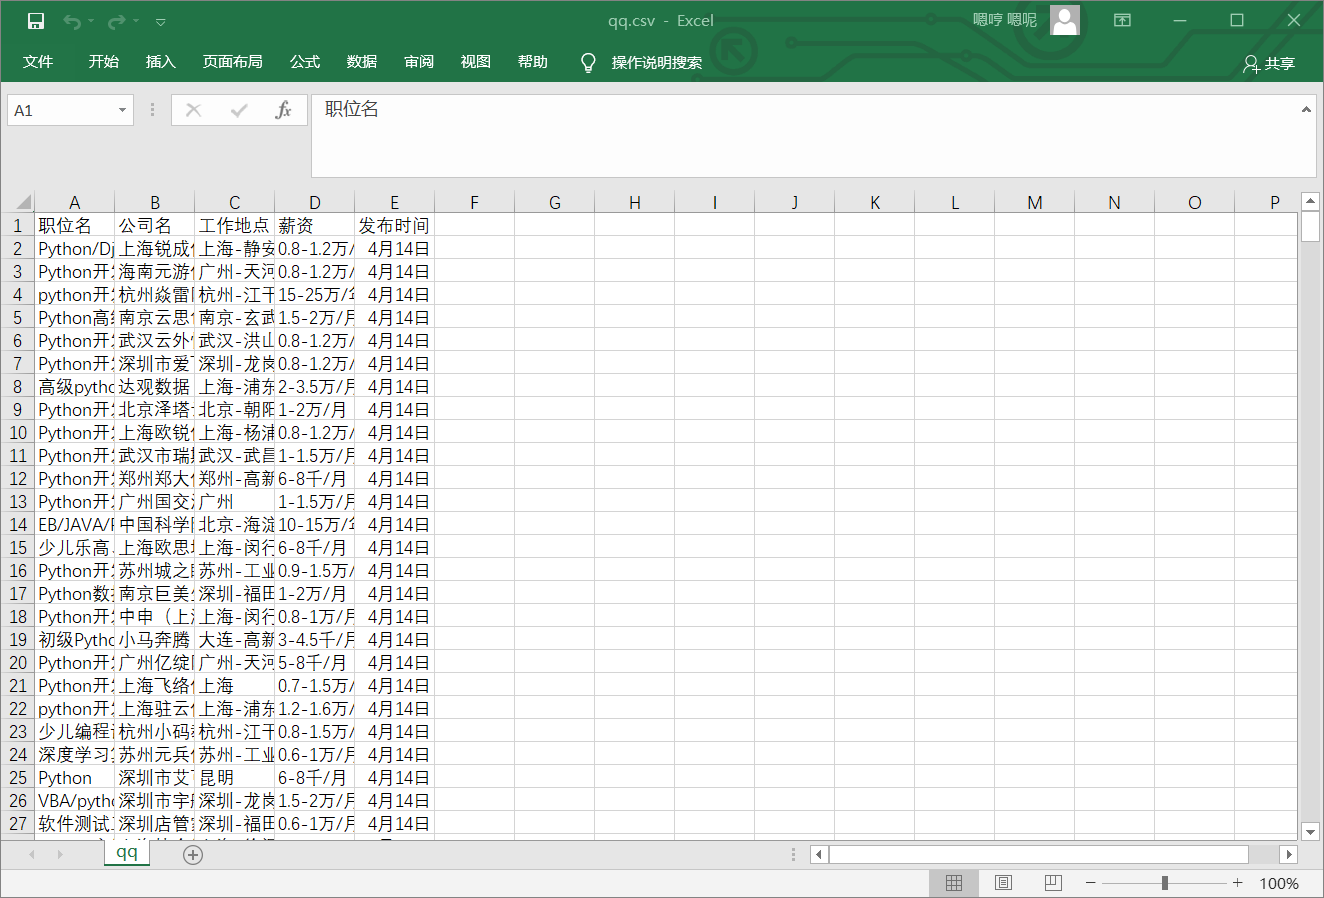This screenshot has height=898, width=1324.
Task: Select header cell 发布时间
Action: (395, 226)
